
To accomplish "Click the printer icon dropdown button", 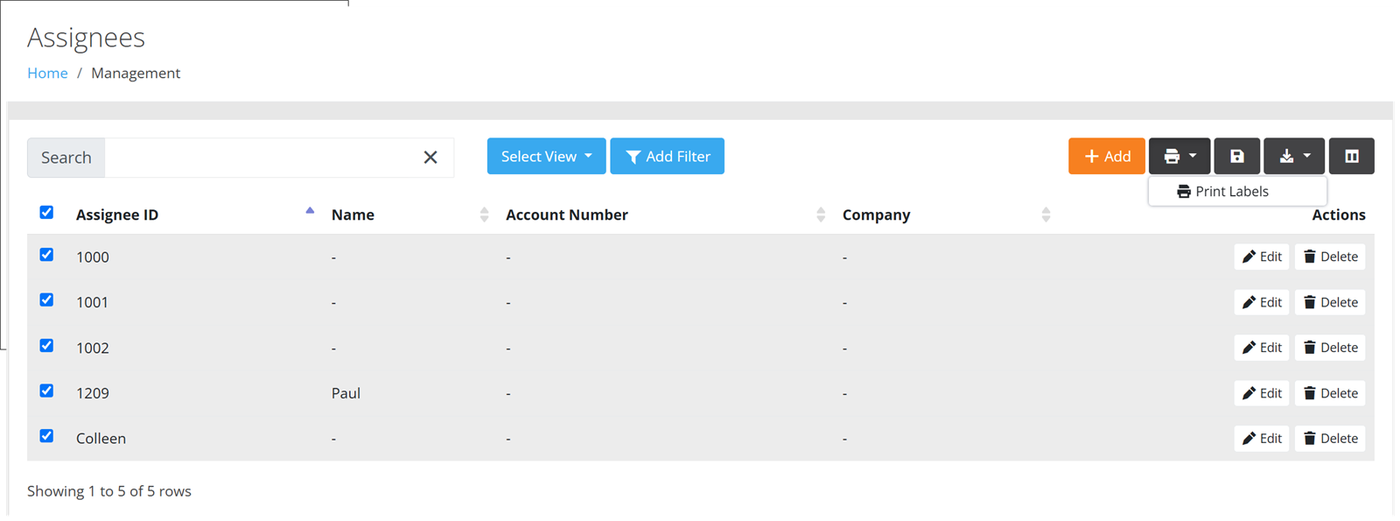I will [1180, 156].
